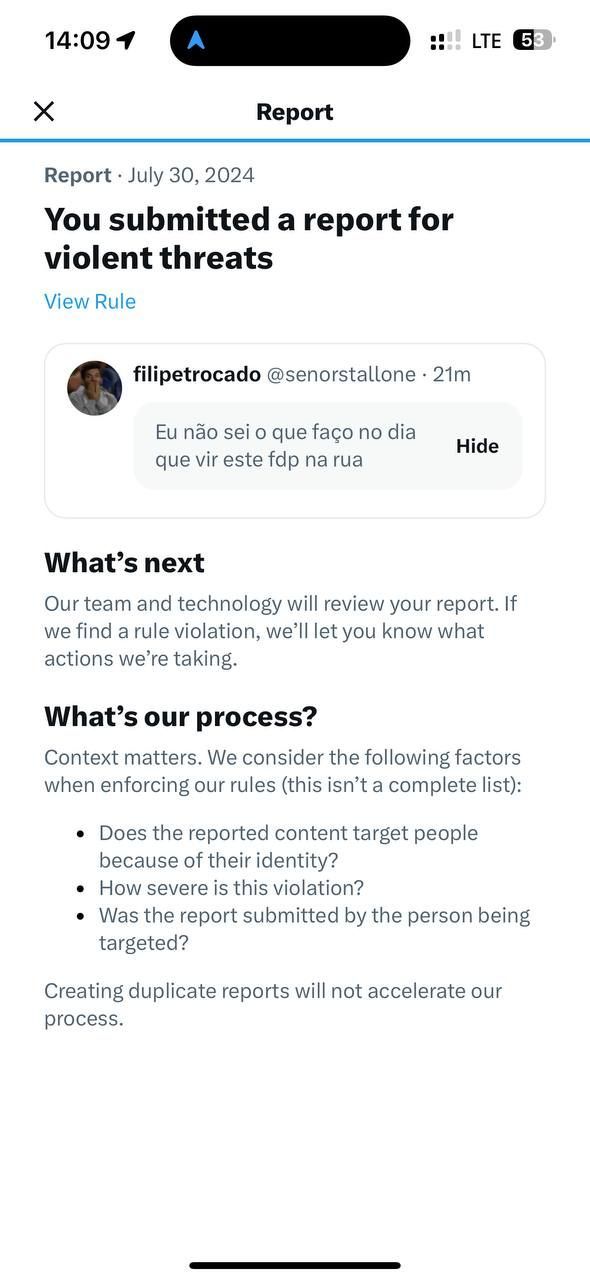Image resolution: width=590 pixels, height=1280 pixels.
Task: Tap the filipetrocado display name
Action: click(x=197, y=374)
